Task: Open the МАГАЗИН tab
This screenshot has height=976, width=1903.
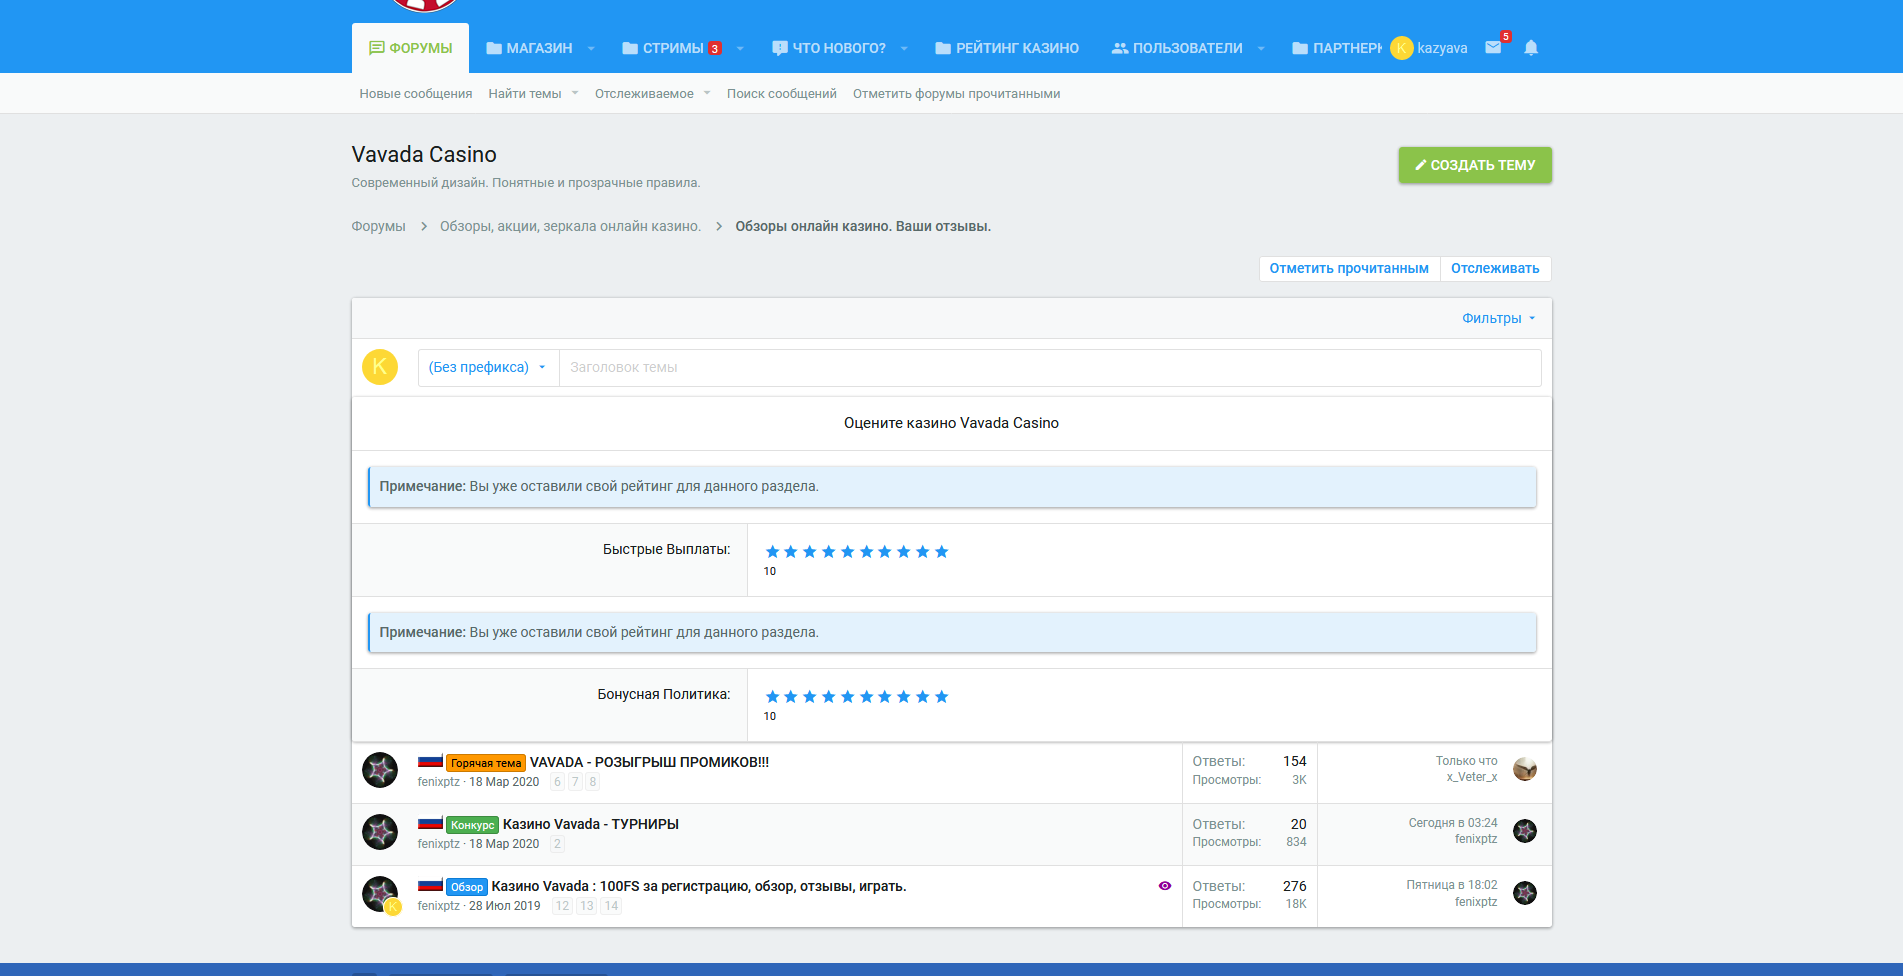Action: 529,48
